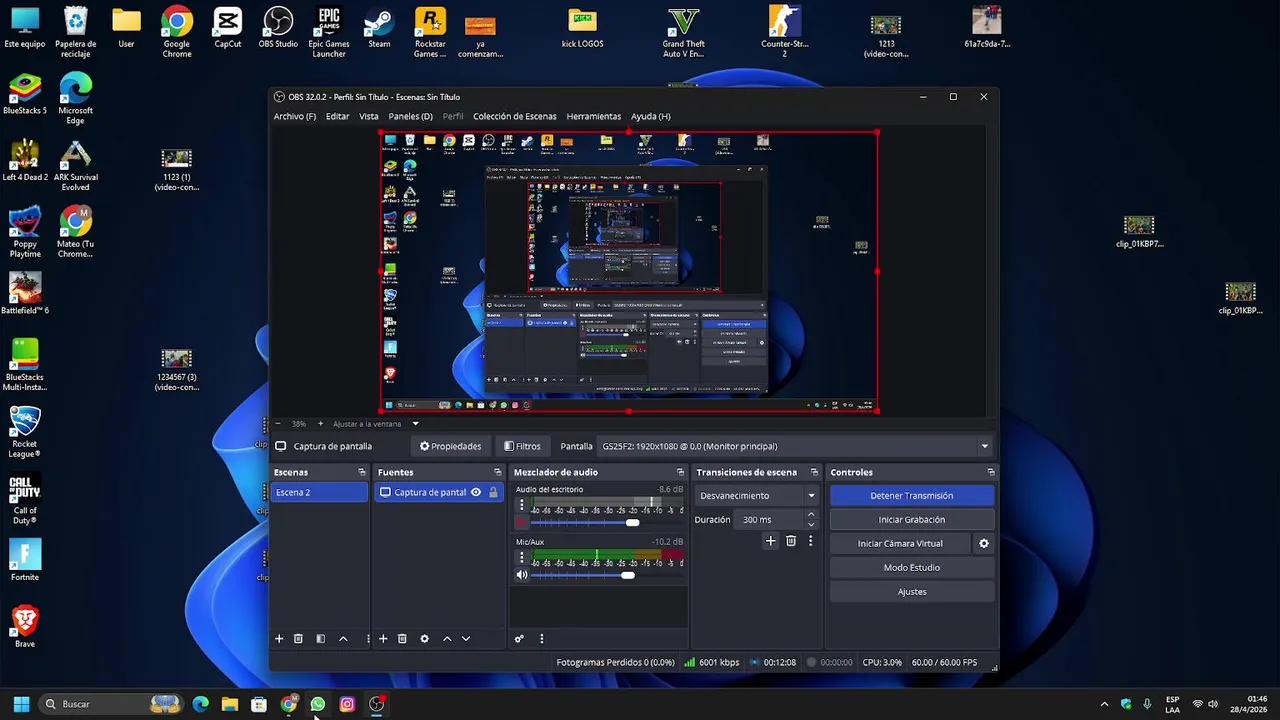
Task: Click Iniciar Grabación button
Action: coord(911,520)
